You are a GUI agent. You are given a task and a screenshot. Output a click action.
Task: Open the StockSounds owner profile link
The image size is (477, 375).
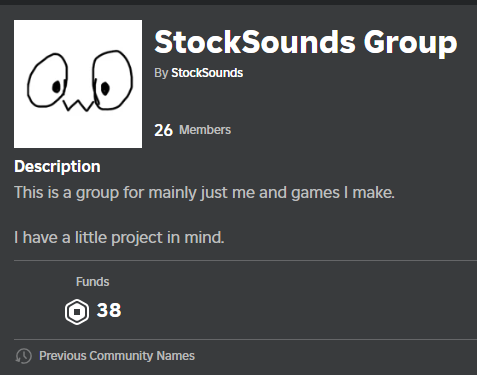pos(207,73)
